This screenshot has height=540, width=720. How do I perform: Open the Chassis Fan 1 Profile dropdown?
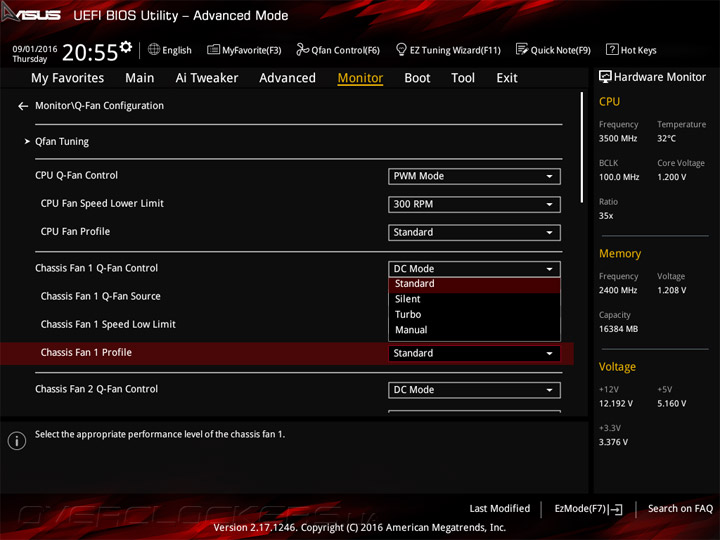(474, 353)
